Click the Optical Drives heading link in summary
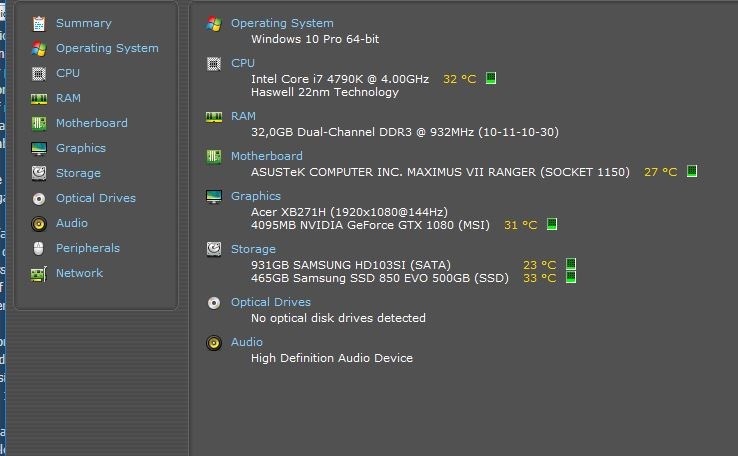The width and height of the screenshot is (738, 456). [271, 302]
